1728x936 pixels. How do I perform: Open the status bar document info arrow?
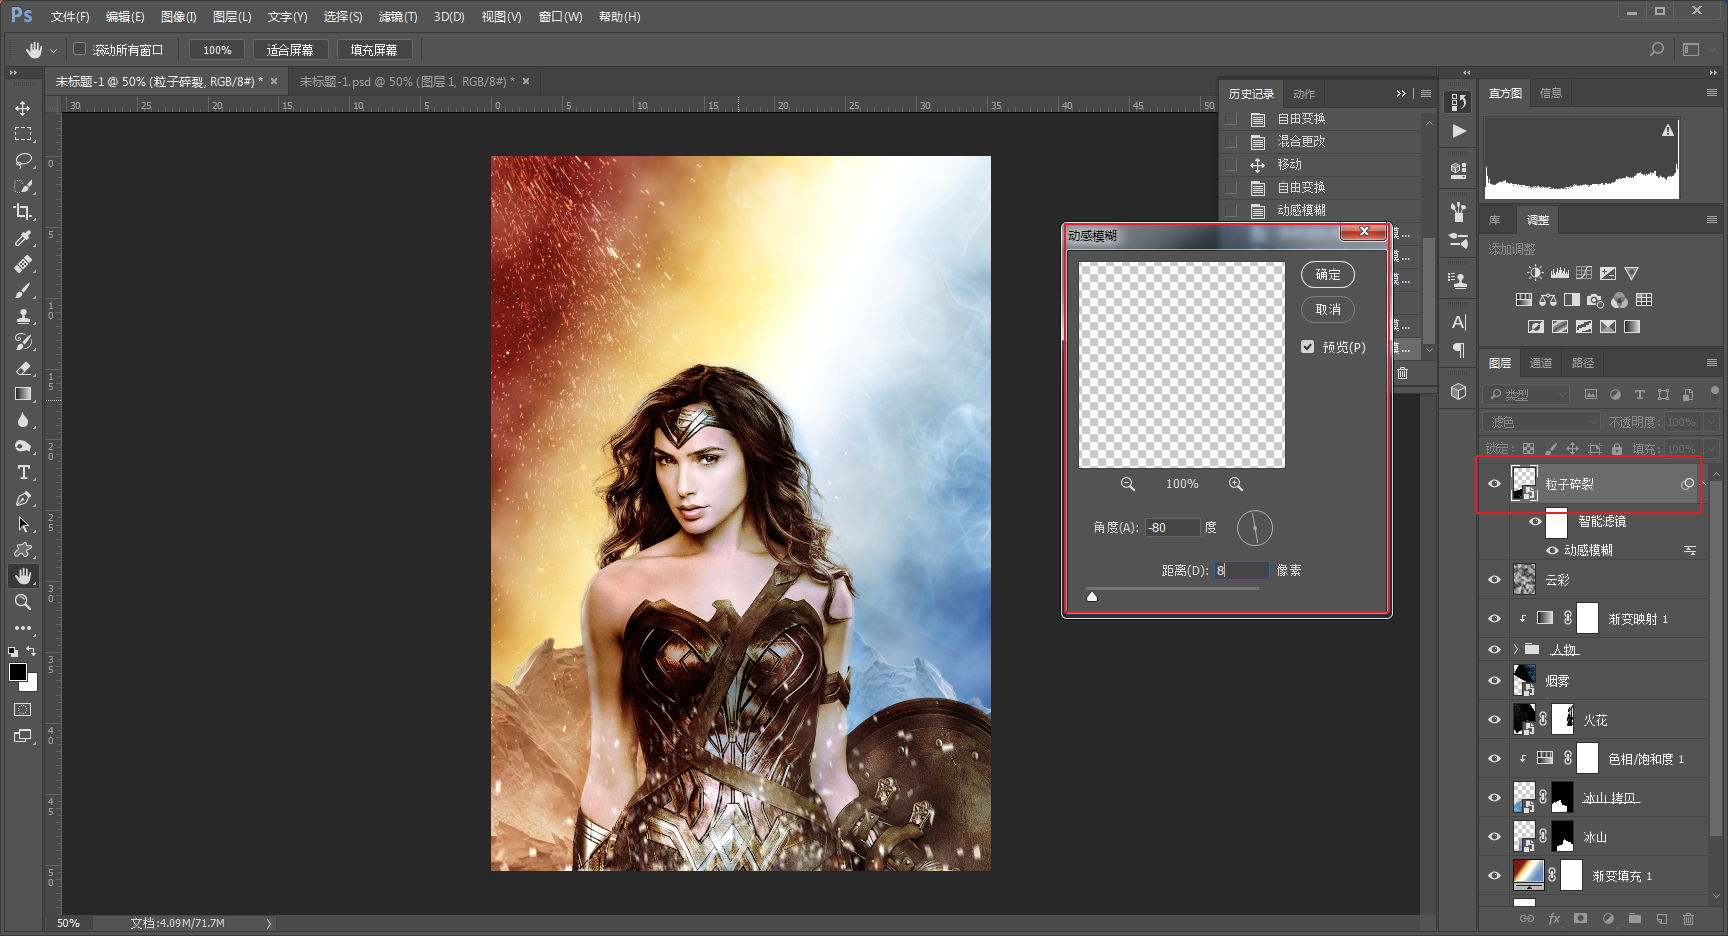pos(269,924)
